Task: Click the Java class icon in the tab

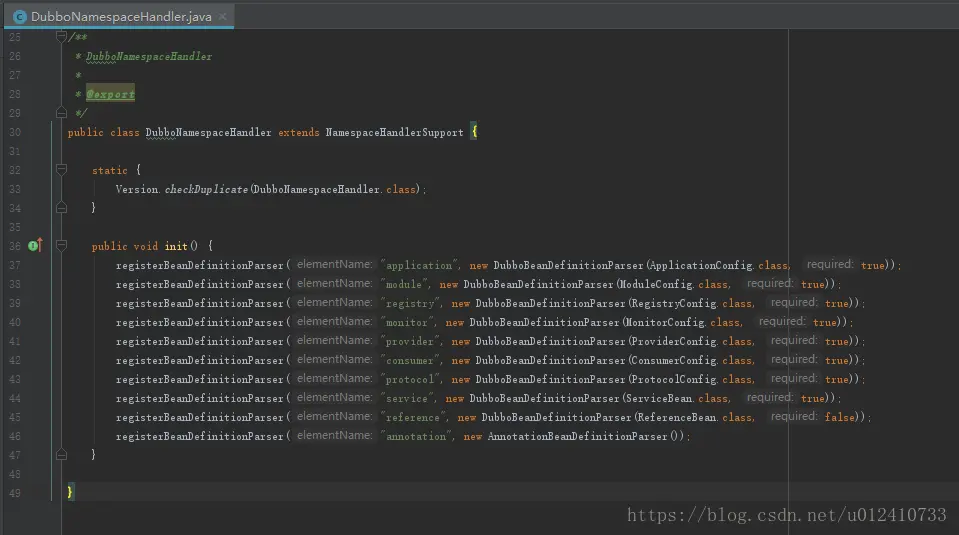Action: (x=20, y=17)
